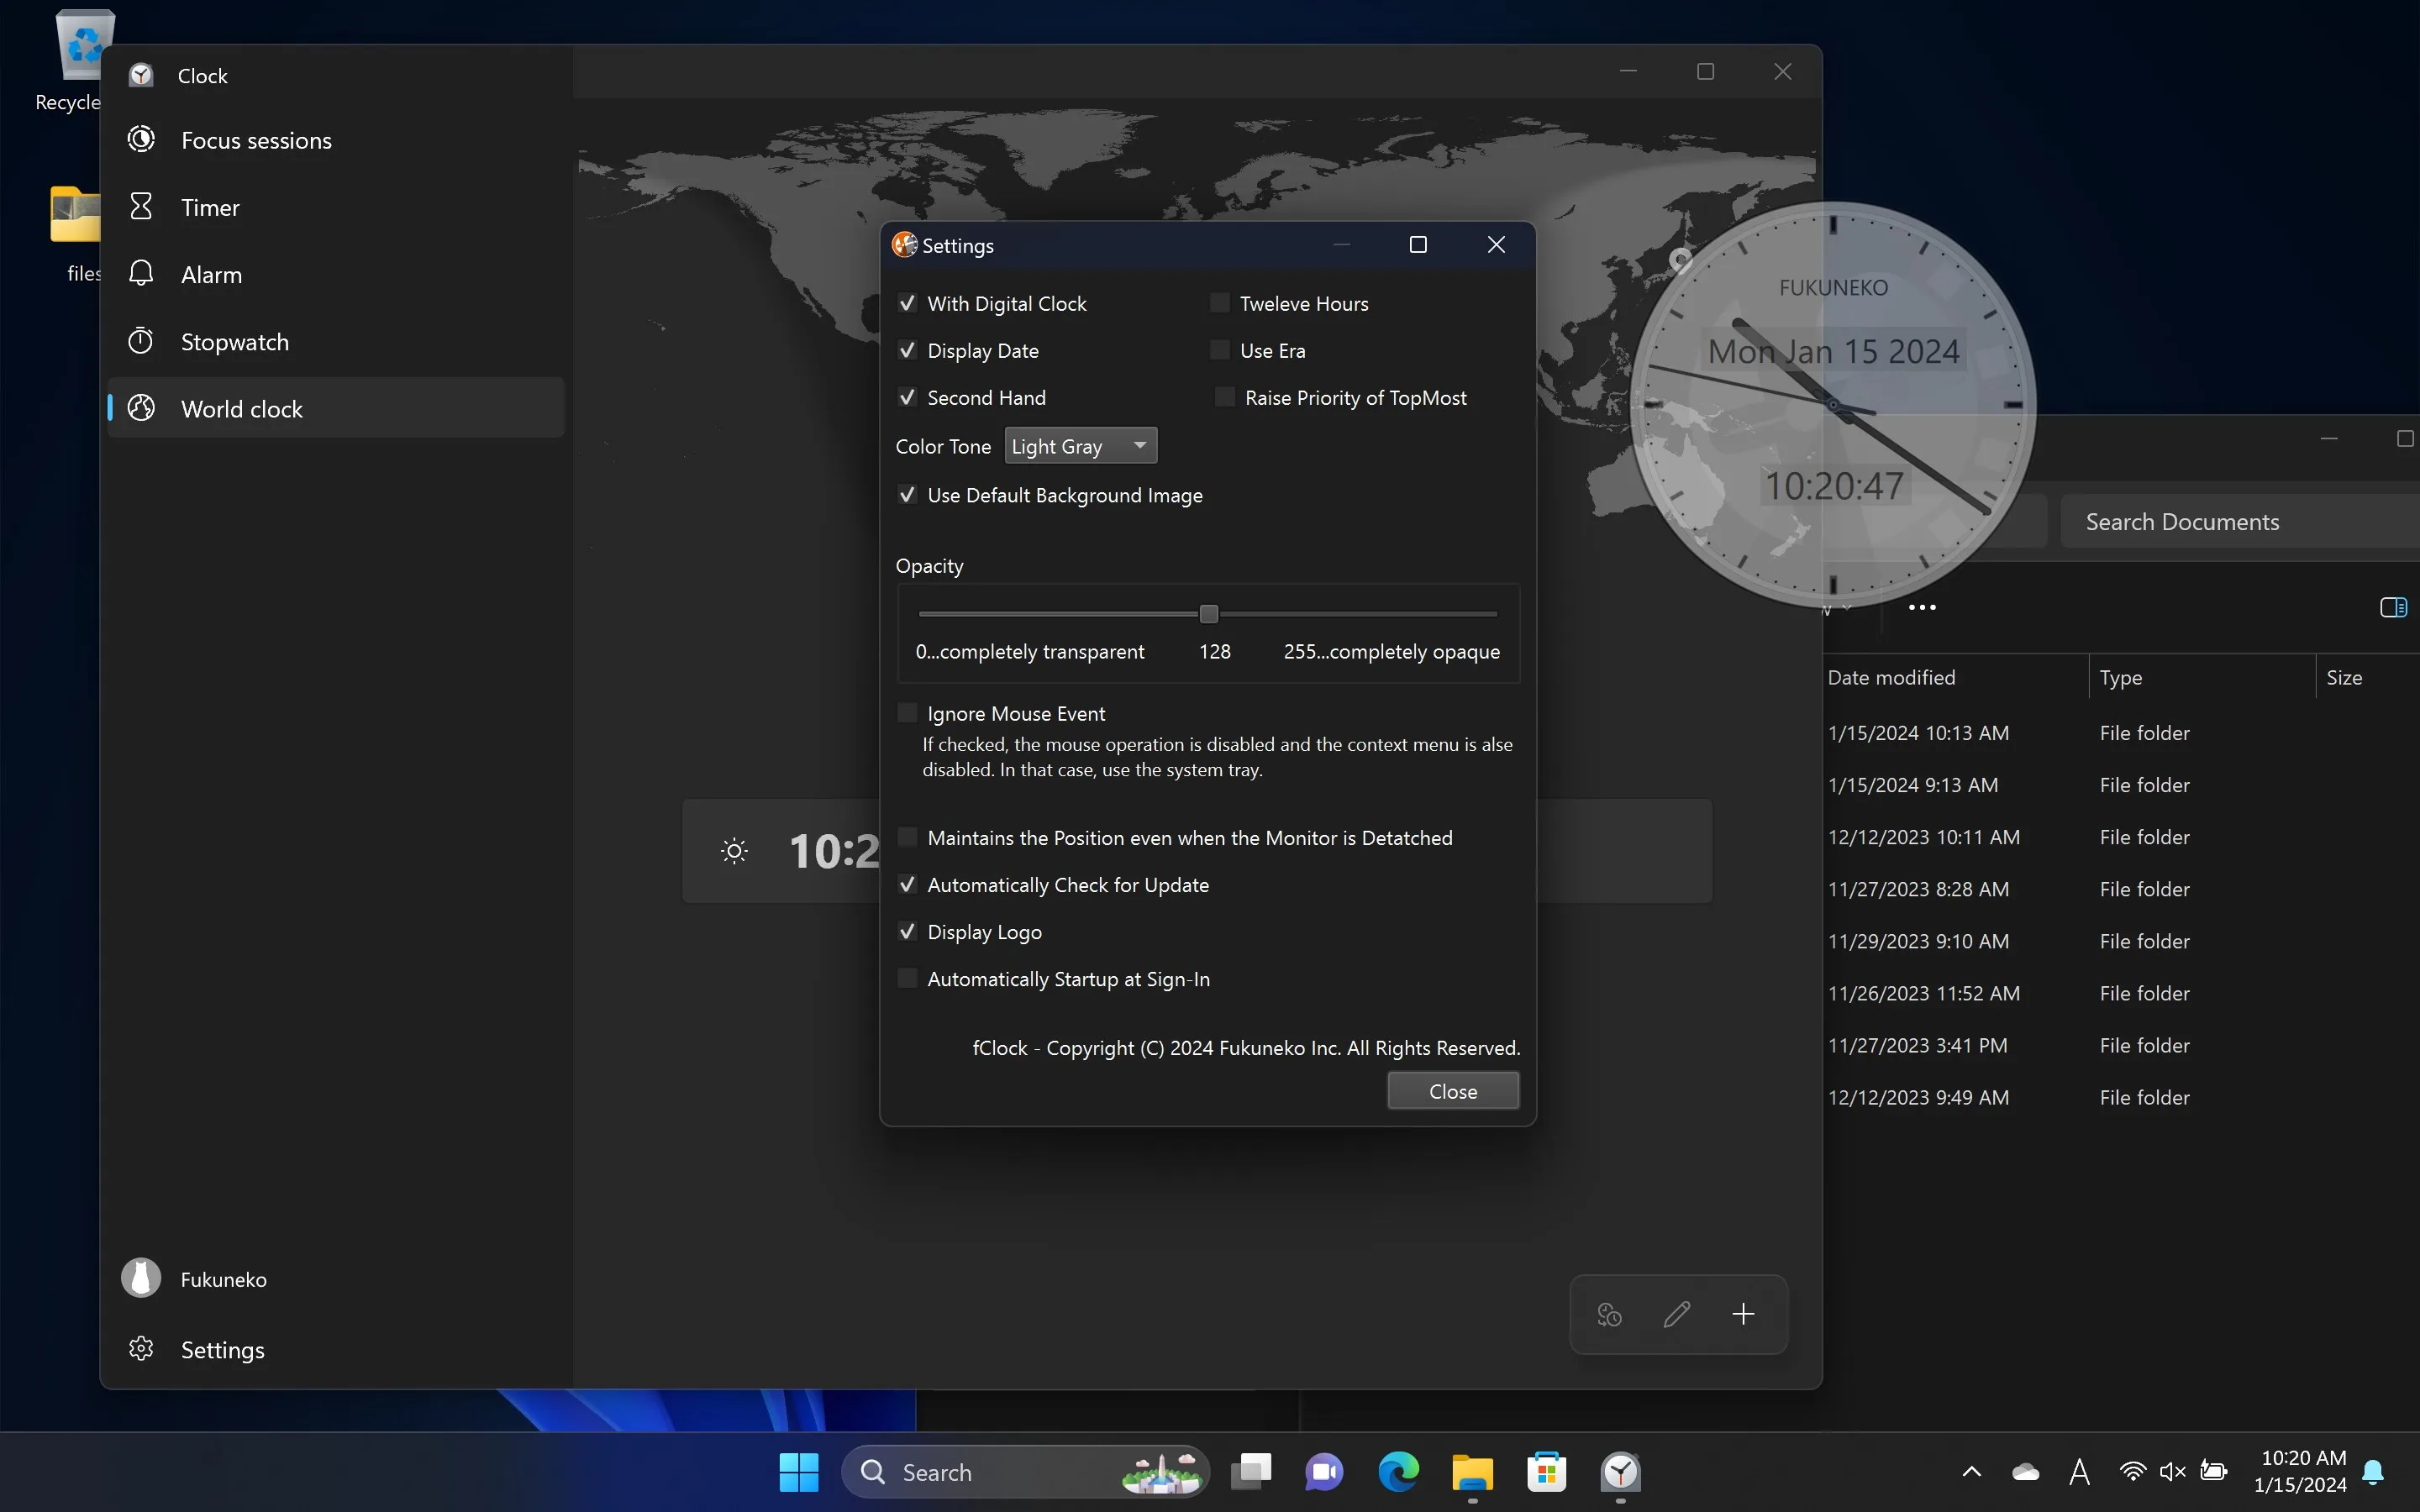Viewport: 2420px width, 1512px height.
Task: Click the Clock app title icon
Action: click(x=141, y=75)
